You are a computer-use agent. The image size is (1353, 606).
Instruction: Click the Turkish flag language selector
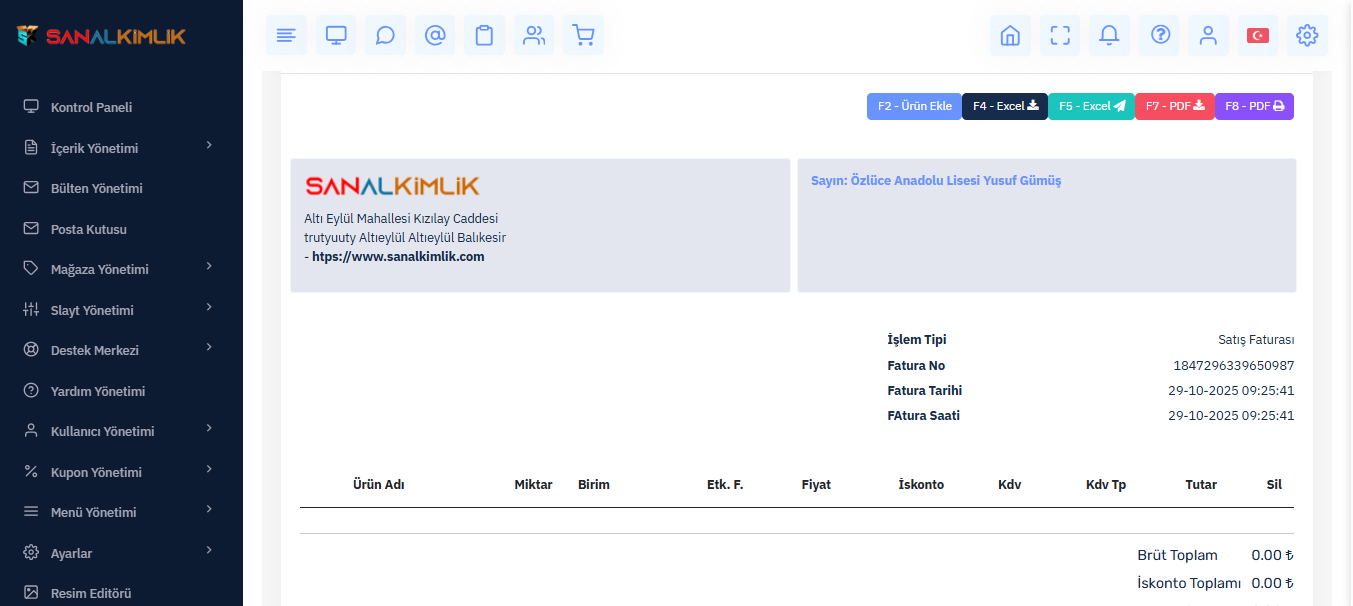(x=1257, y=35)
